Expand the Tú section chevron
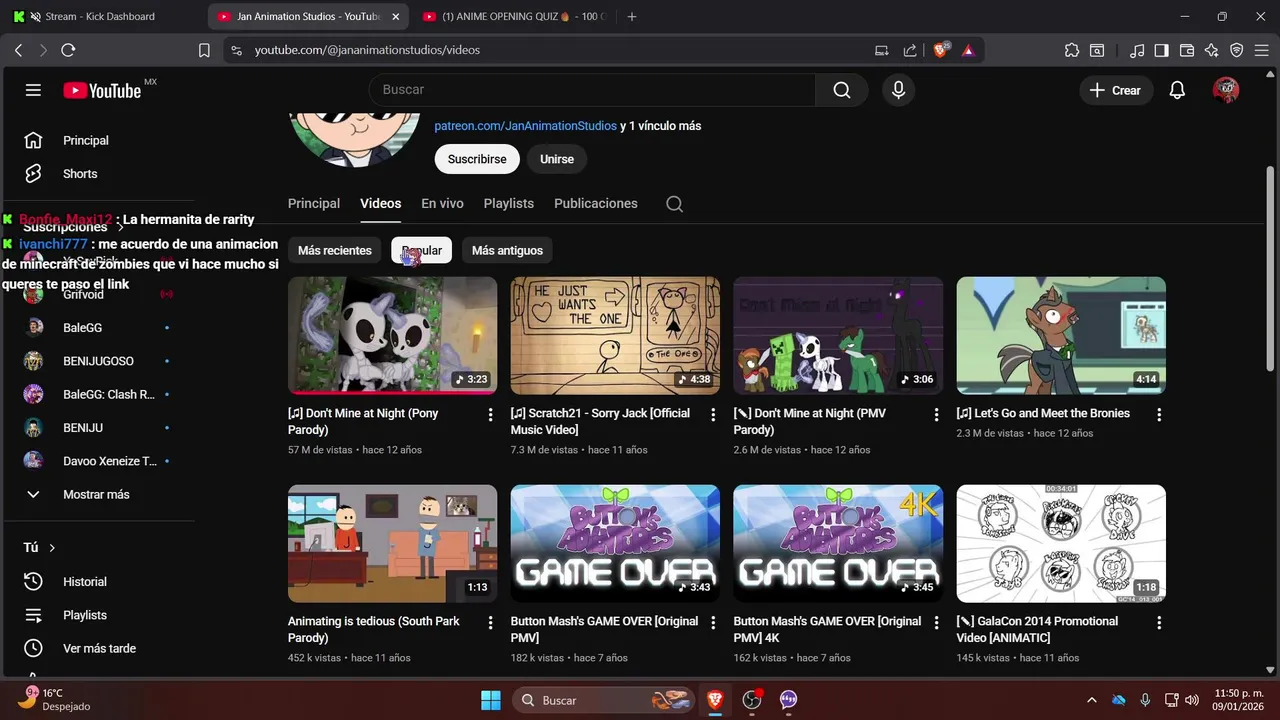Screen dimensions: 1280x720 point(52,548)
